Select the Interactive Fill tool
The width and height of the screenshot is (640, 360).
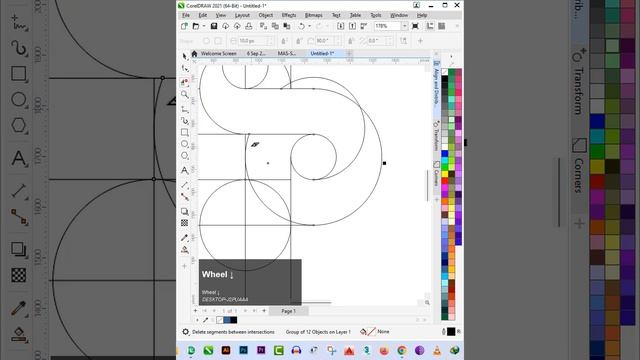(x=185, y=249)
